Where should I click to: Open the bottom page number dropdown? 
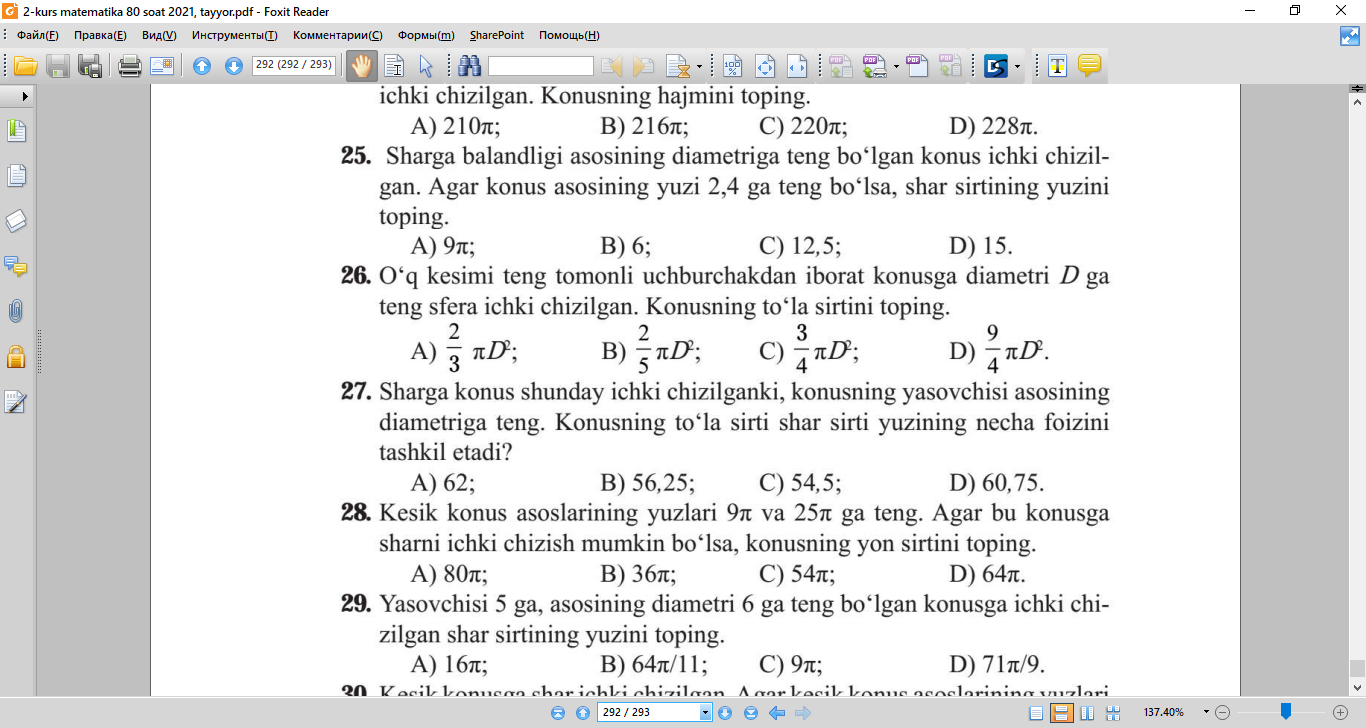706,713
